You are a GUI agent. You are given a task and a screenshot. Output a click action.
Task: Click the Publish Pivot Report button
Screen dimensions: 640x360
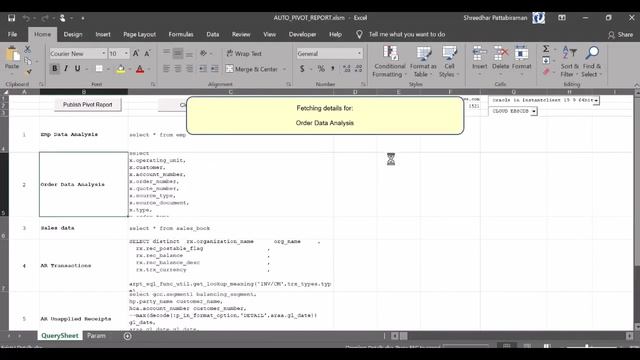87,104
